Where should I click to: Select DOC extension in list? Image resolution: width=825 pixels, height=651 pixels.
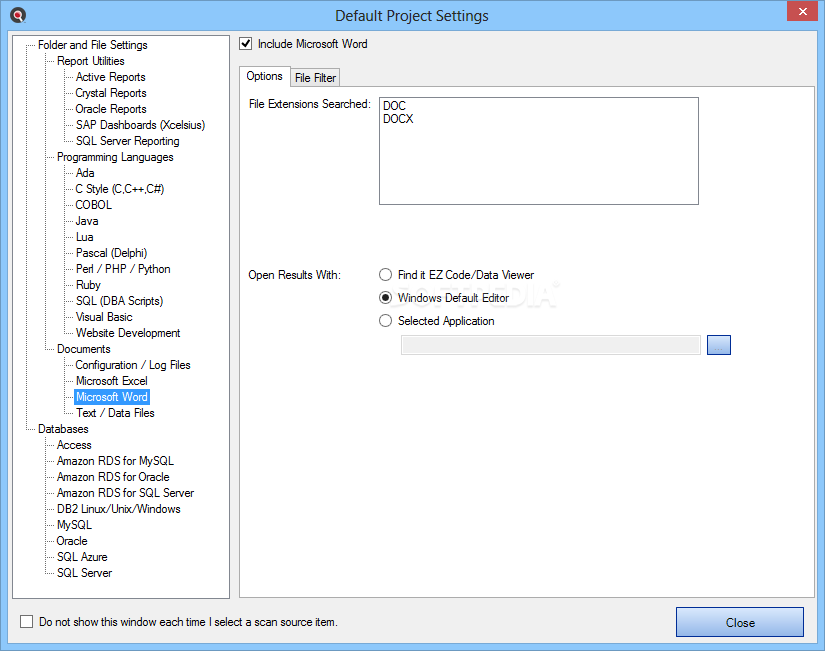395,106
